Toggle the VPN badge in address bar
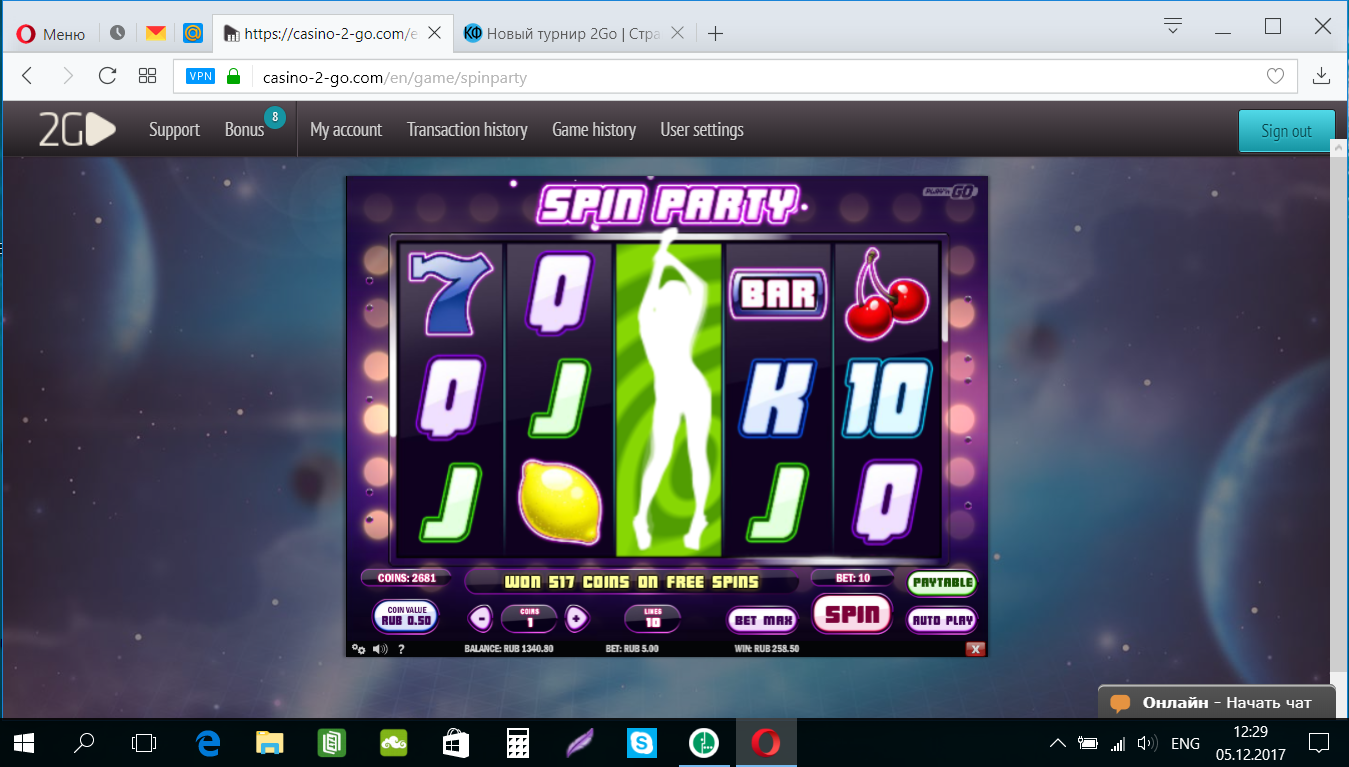This screenshot has height=767, width=1349. click(201, 76)
